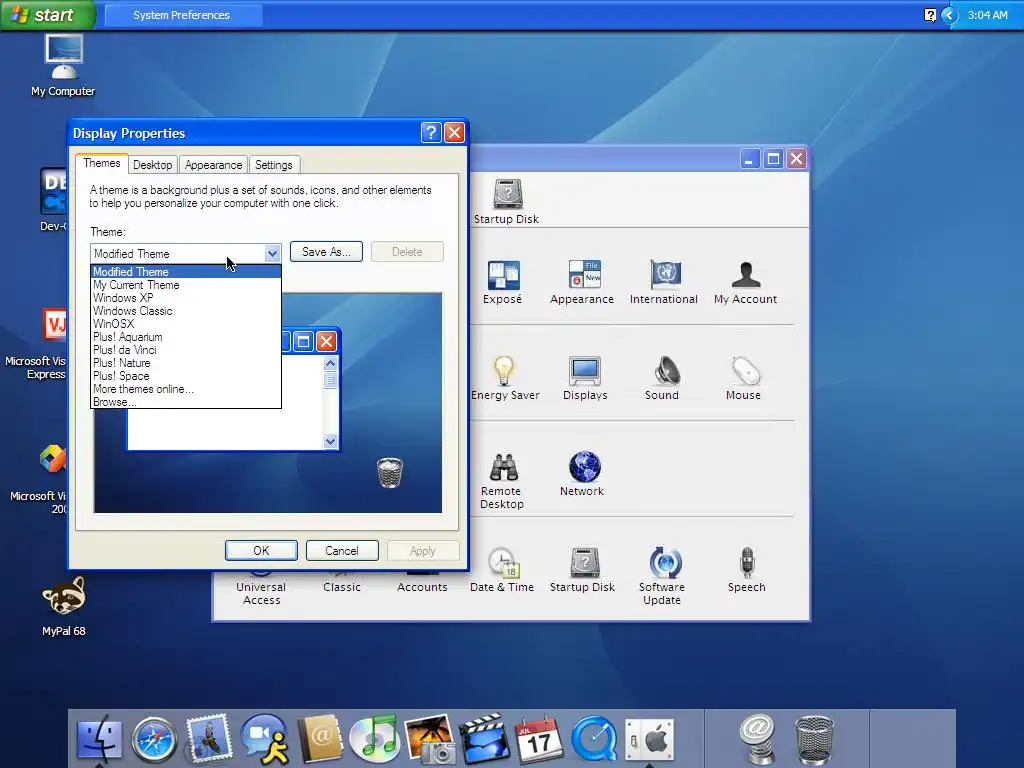
Task: Confirm with the OK button
Action: (x=261, y=551)
